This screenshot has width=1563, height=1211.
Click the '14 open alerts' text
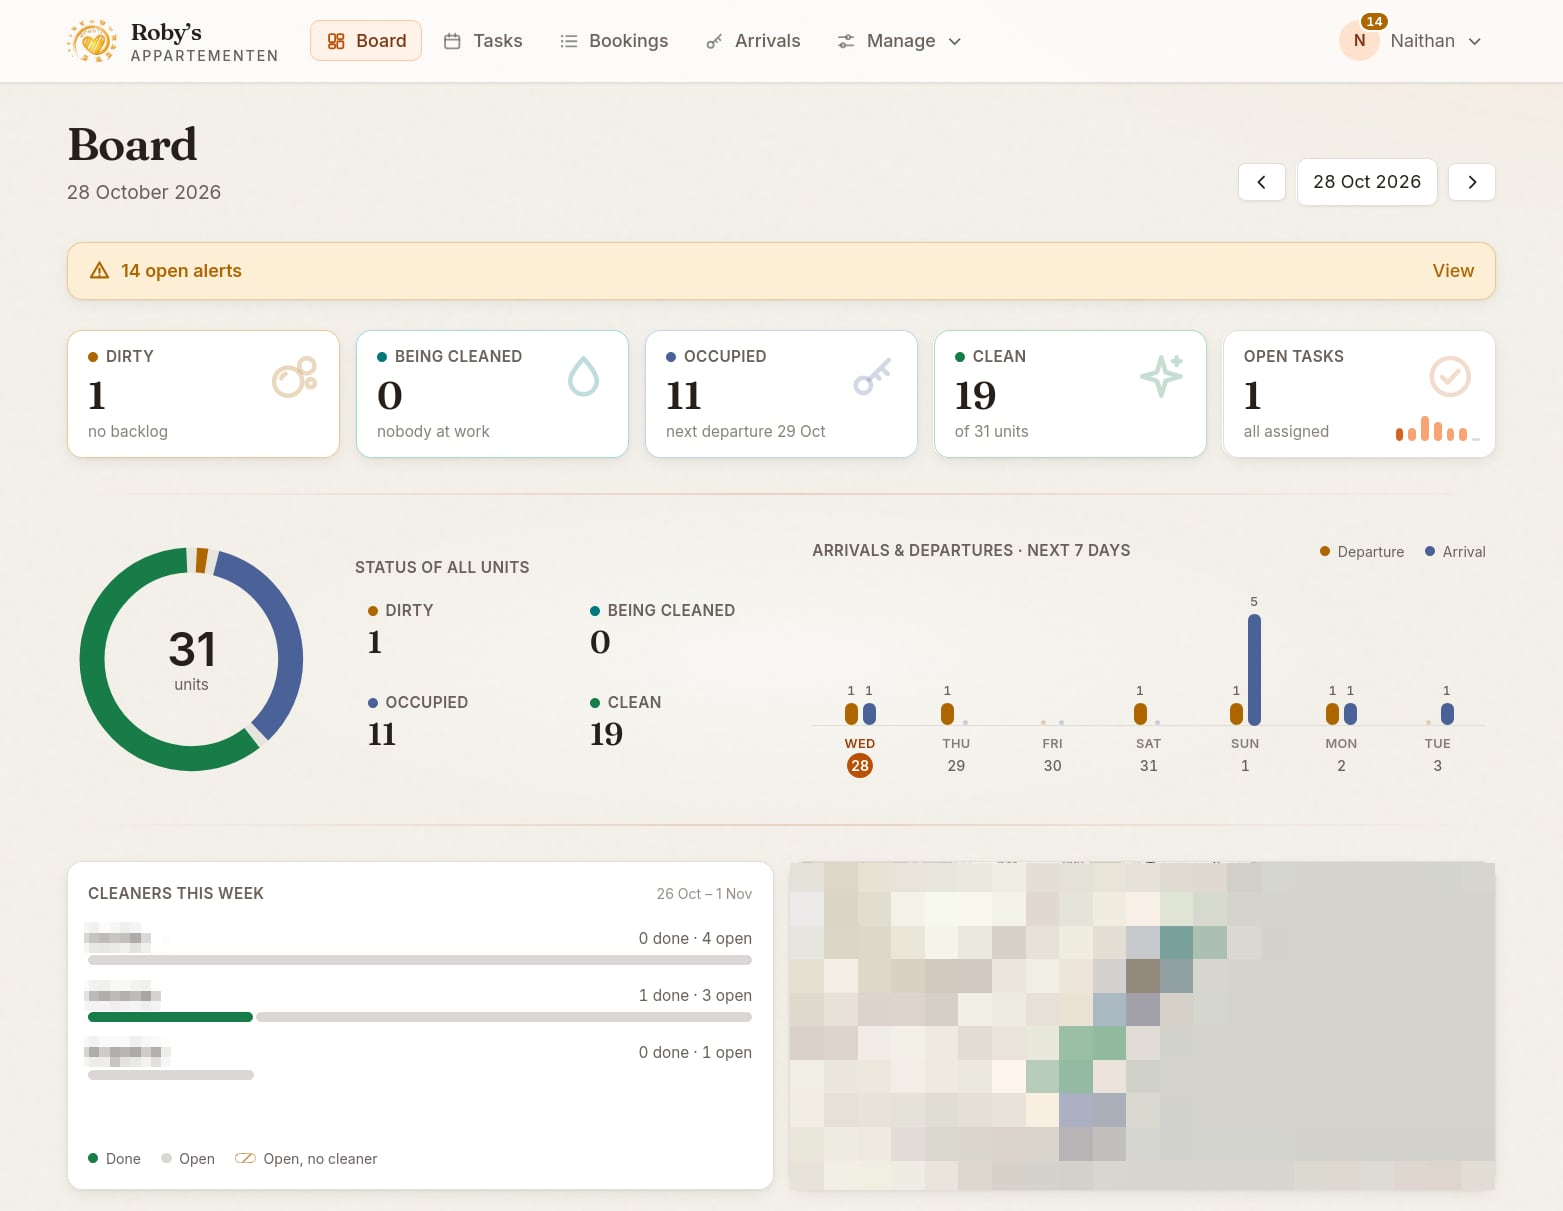181,271
